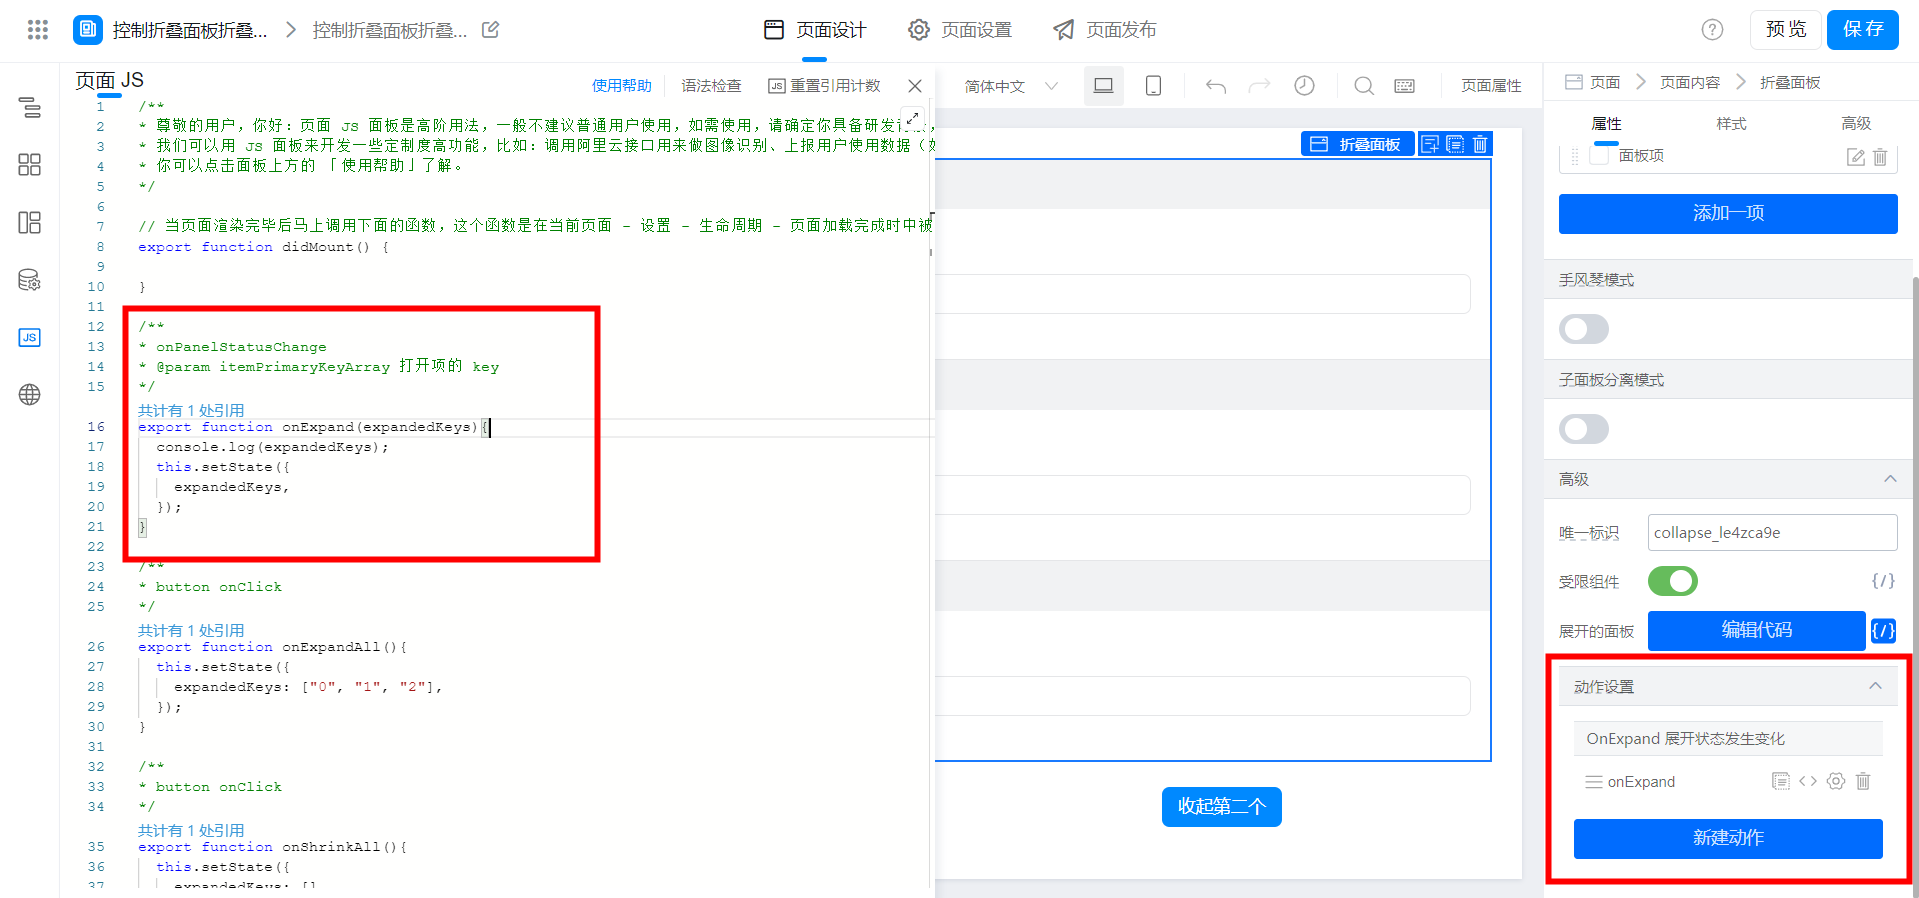Switch to 页面发布 tab
Viewport: 1919px width, 898px height.
(x=1105, y=30)
